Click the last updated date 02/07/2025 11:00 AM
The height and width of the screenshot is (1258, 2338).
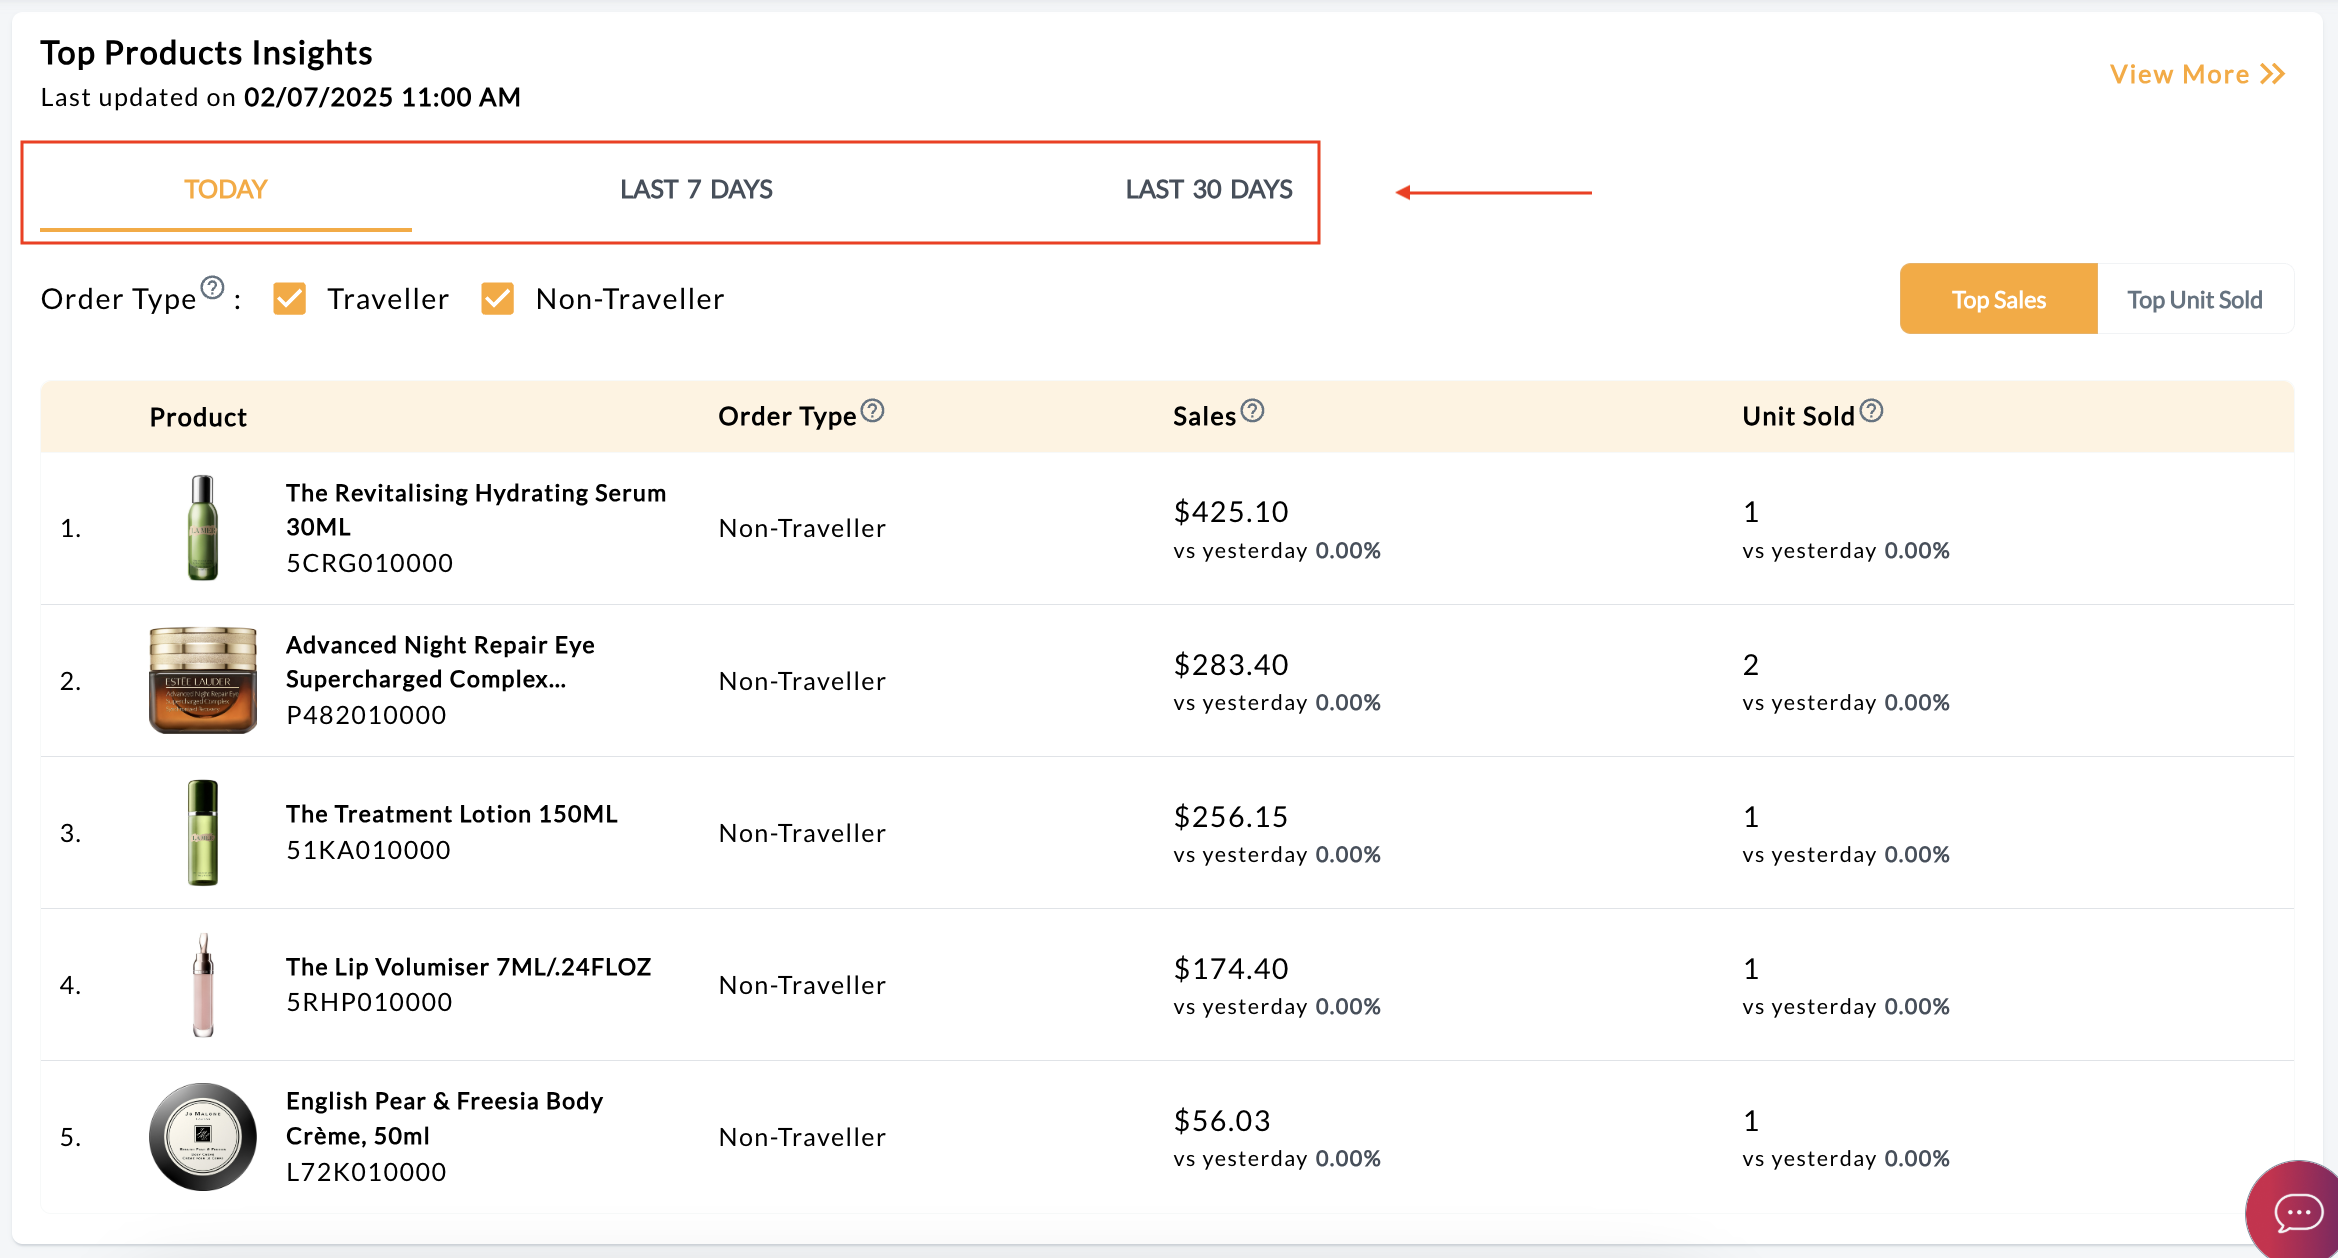pyautogui.click(x=382, y=97)
